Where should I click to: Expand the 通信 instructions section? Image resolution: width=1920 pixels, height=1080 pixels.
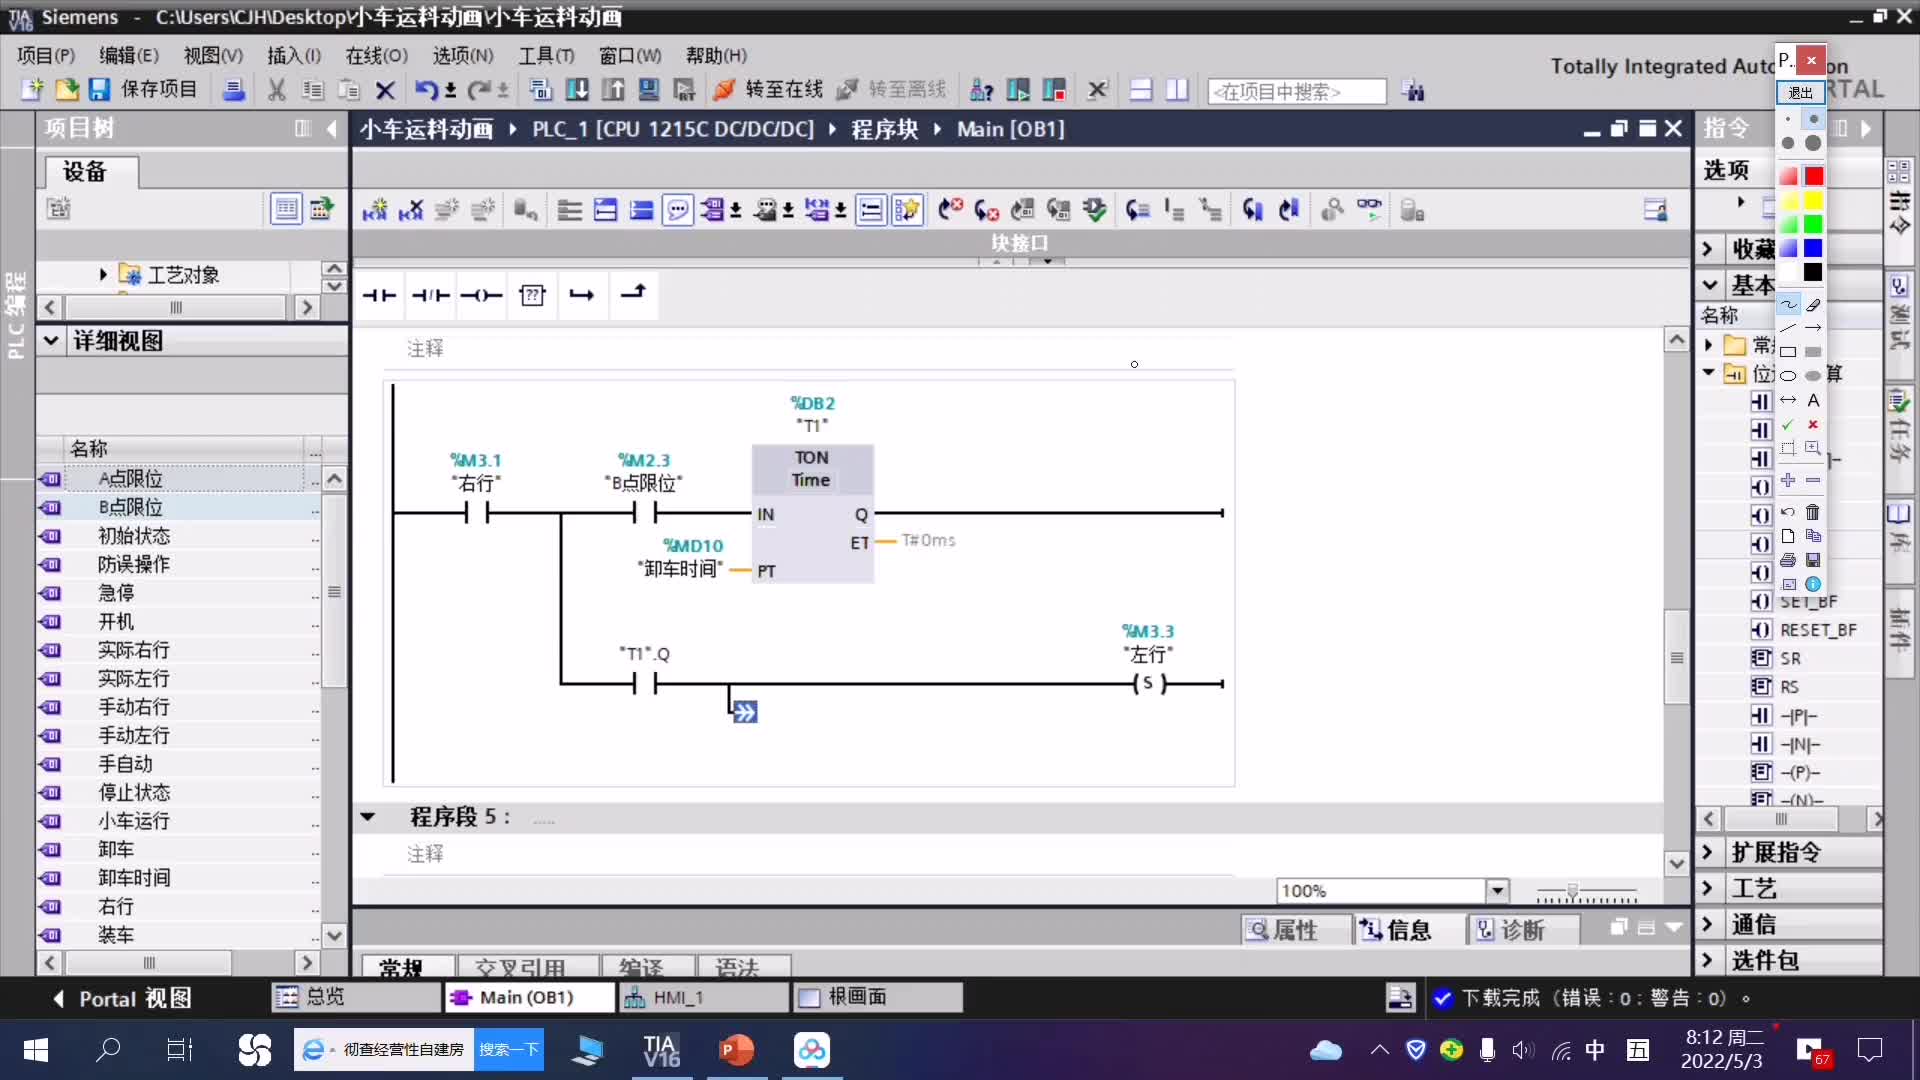1707,924
